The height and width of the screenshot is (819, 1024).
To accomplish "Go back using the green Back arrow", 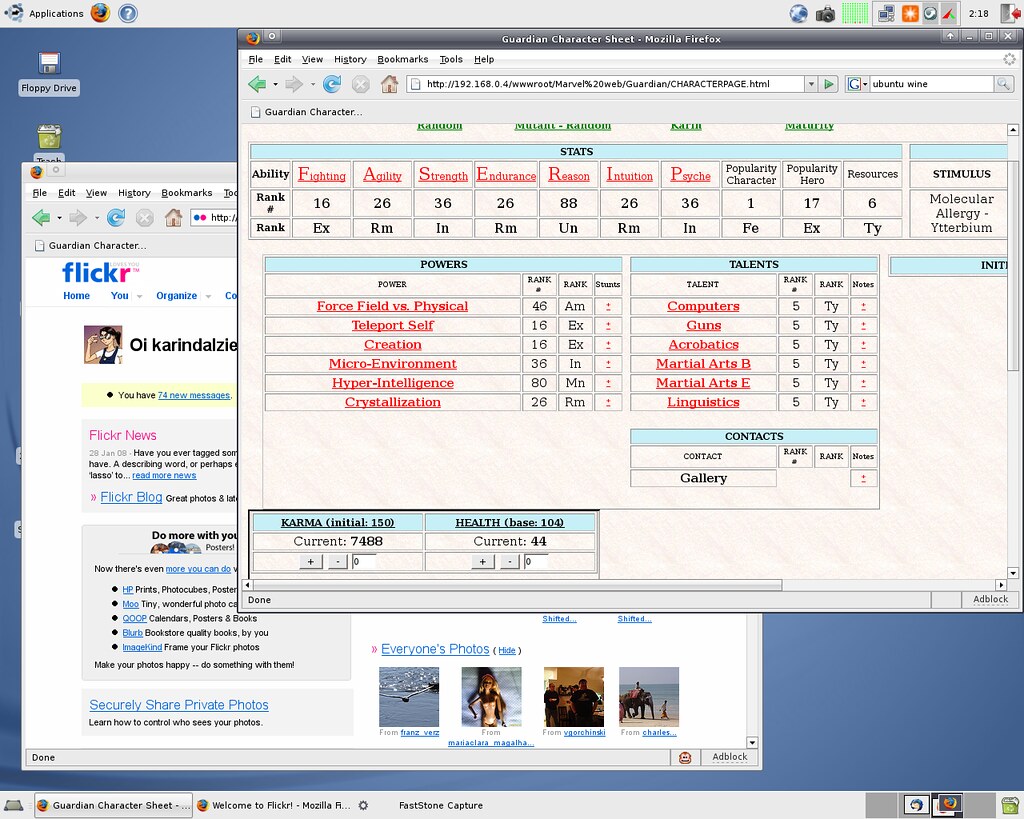I will (258, 84).
